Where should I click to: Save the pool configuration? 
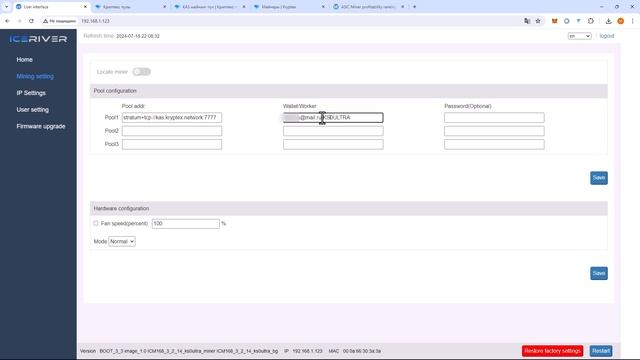[599, 178]
